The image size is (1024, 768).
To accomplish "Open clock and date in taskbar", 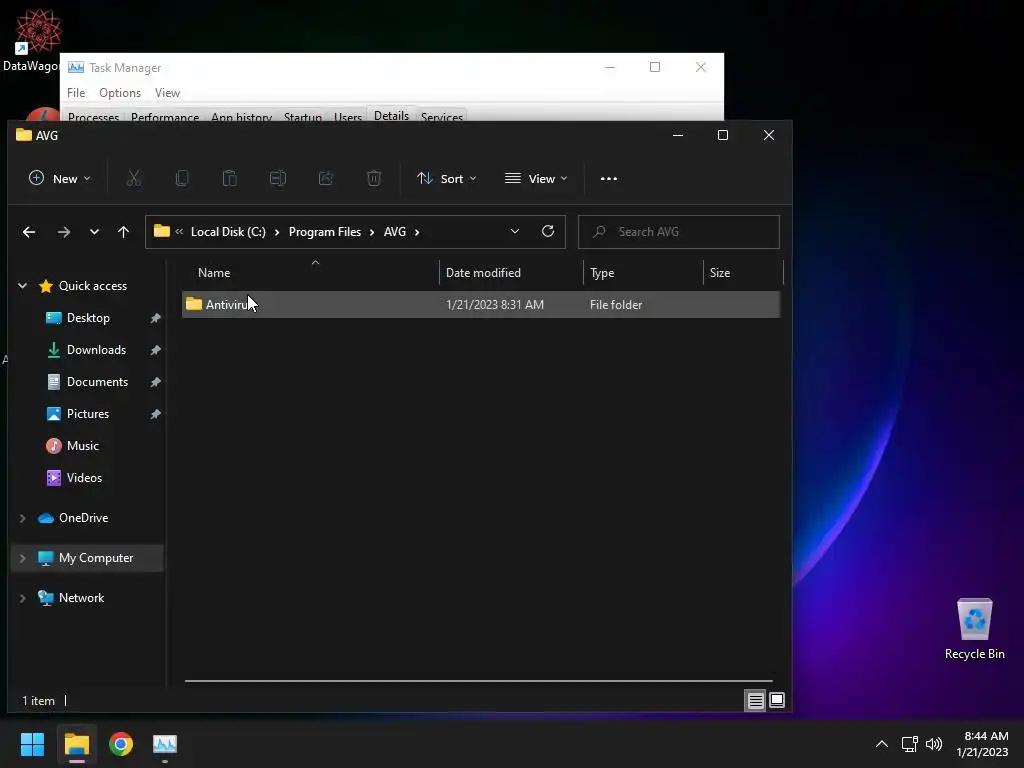I will tap(982, 744).
